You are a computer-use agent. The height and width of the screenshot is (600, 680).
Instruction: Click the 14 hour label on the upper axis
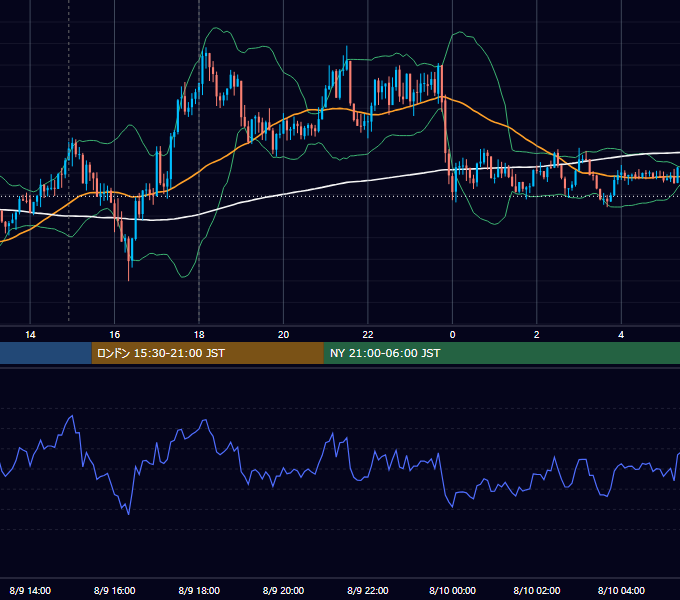click(x=30, y=335)
